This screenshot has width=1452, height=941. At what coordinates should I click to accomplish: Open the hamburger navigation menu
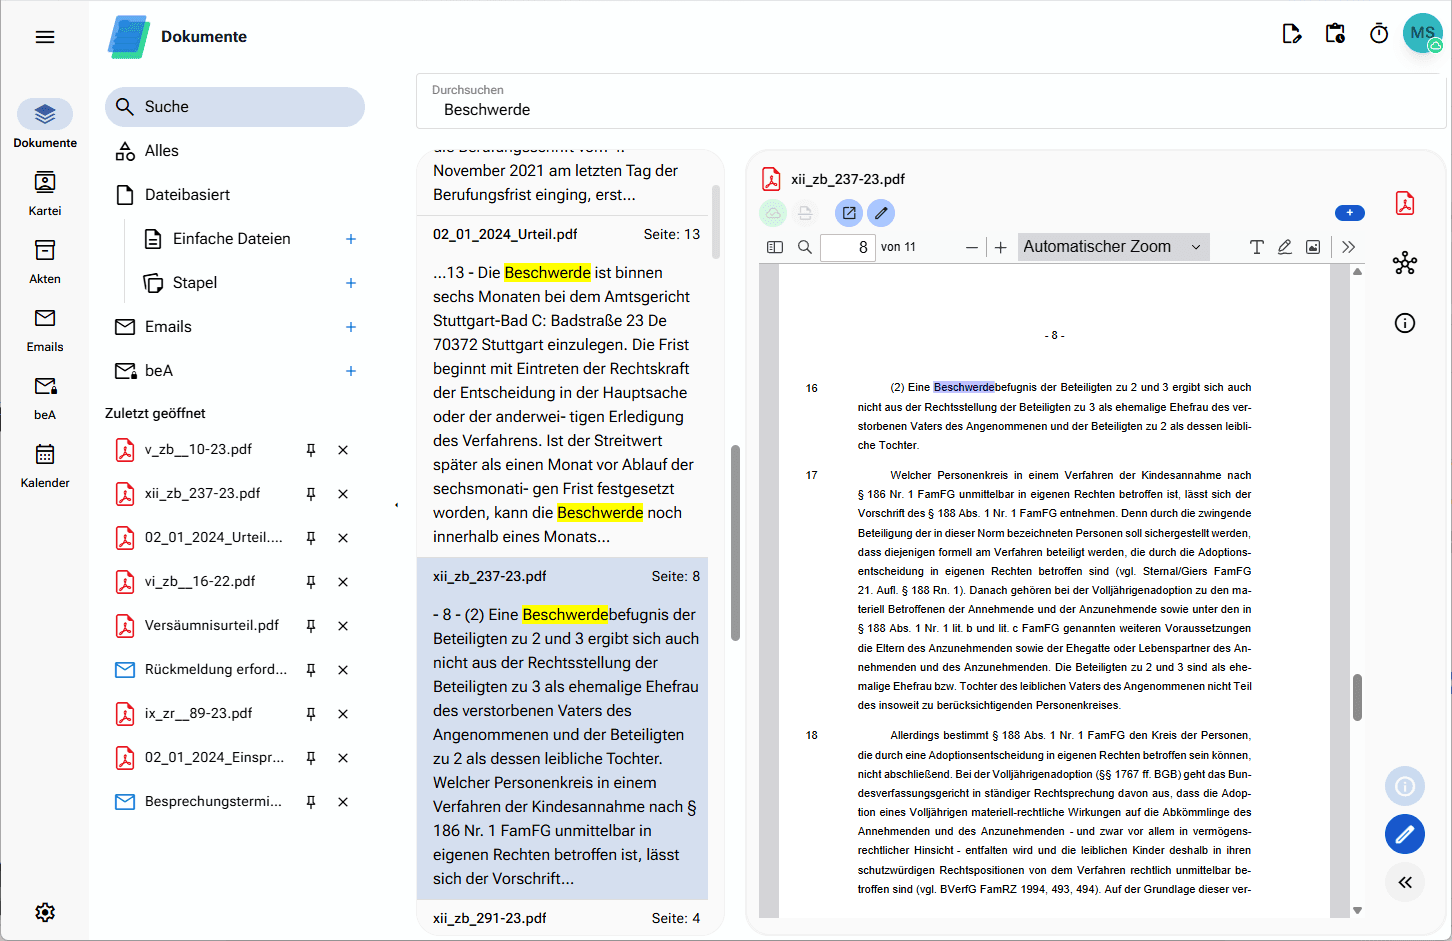[45, 37]
